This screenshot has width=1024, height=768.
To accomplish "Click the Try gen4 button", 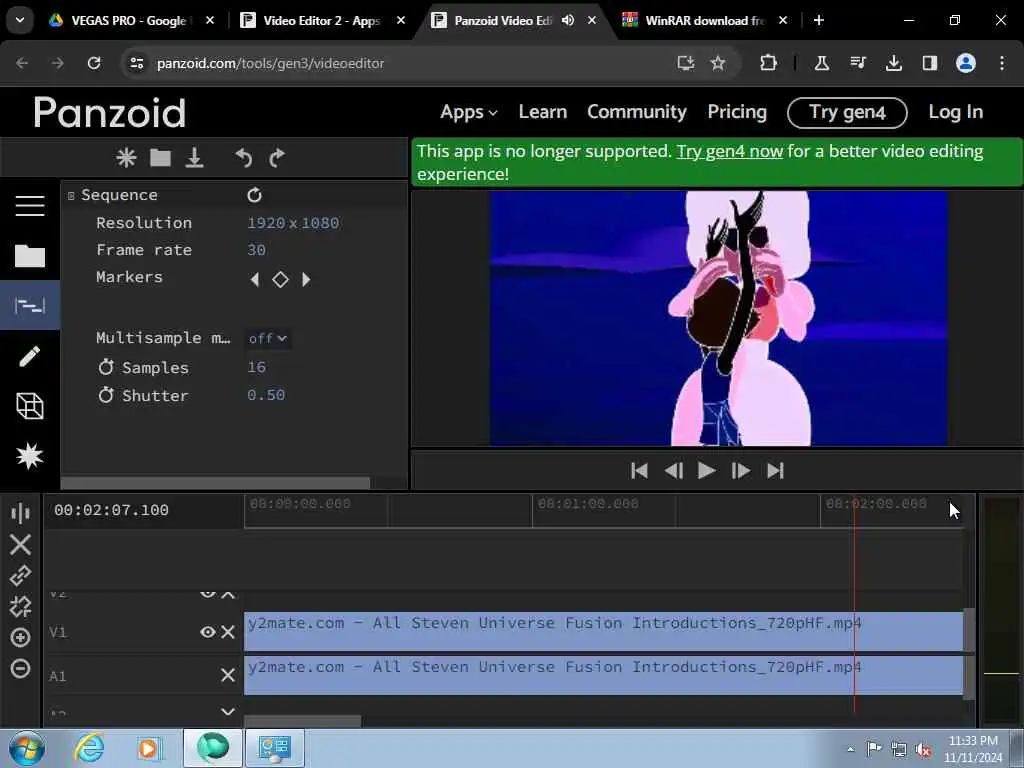I will point(847,112).
